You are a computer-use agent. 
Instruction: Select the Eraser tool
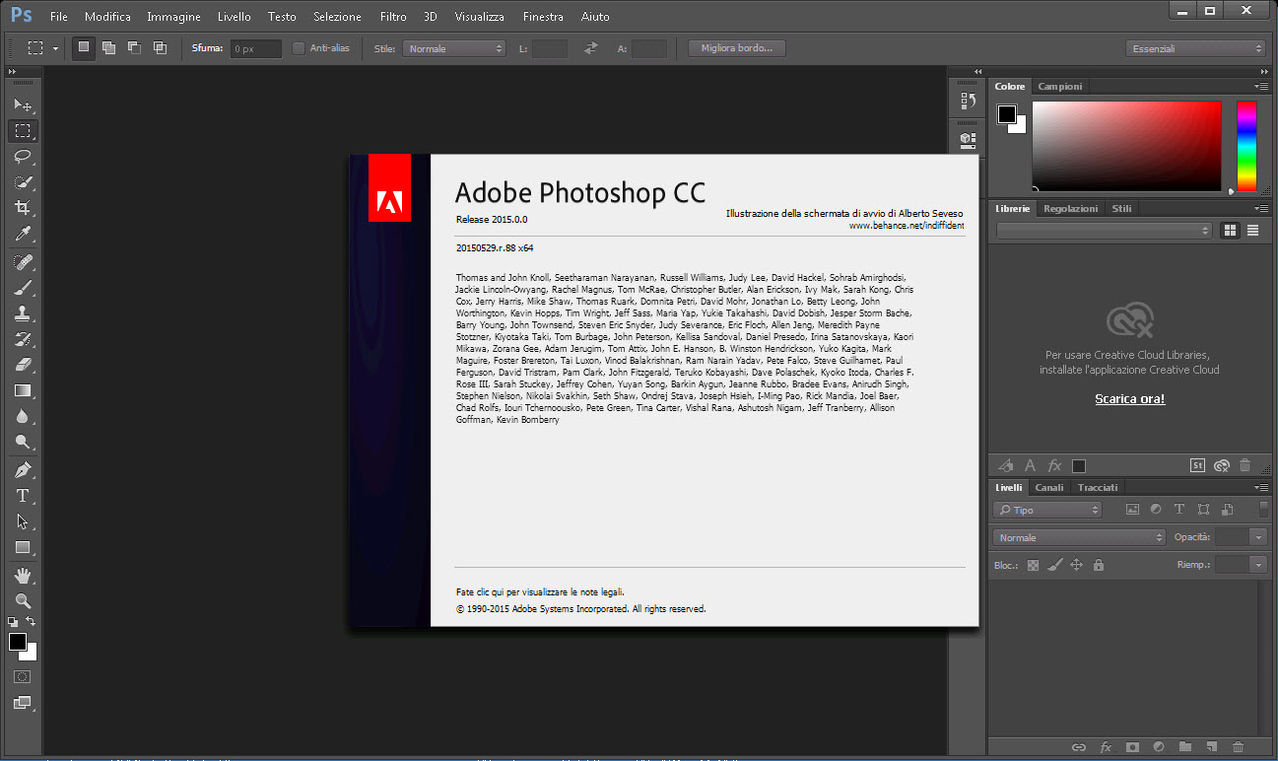coord(22,365)
